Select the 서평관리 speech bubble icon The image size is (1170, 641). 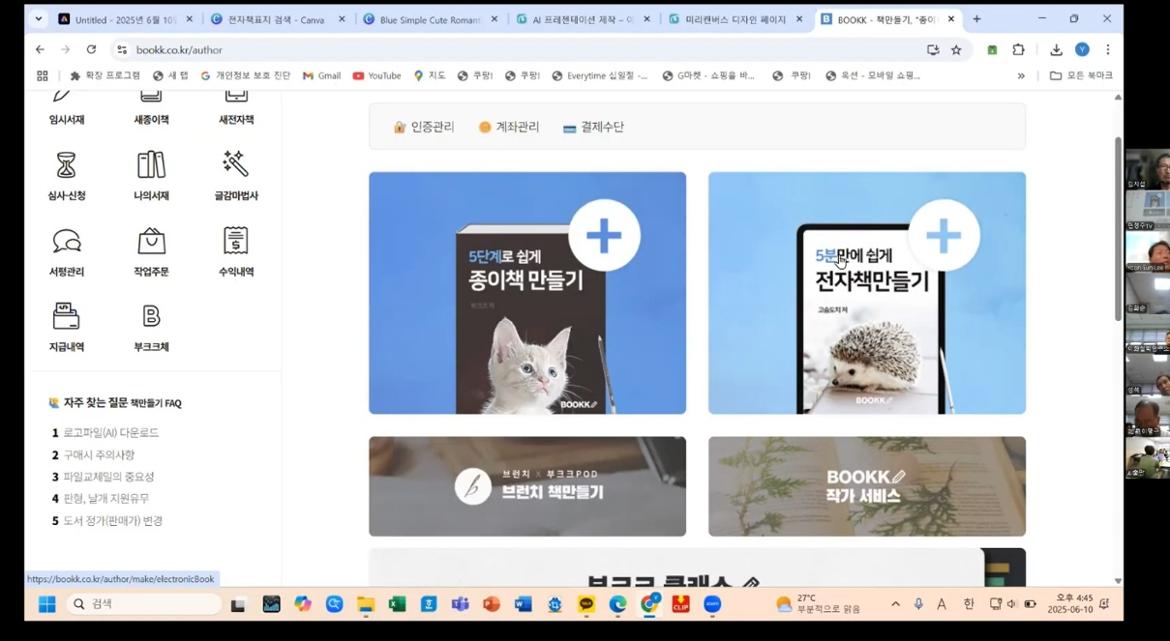click(x=67, y=242)
